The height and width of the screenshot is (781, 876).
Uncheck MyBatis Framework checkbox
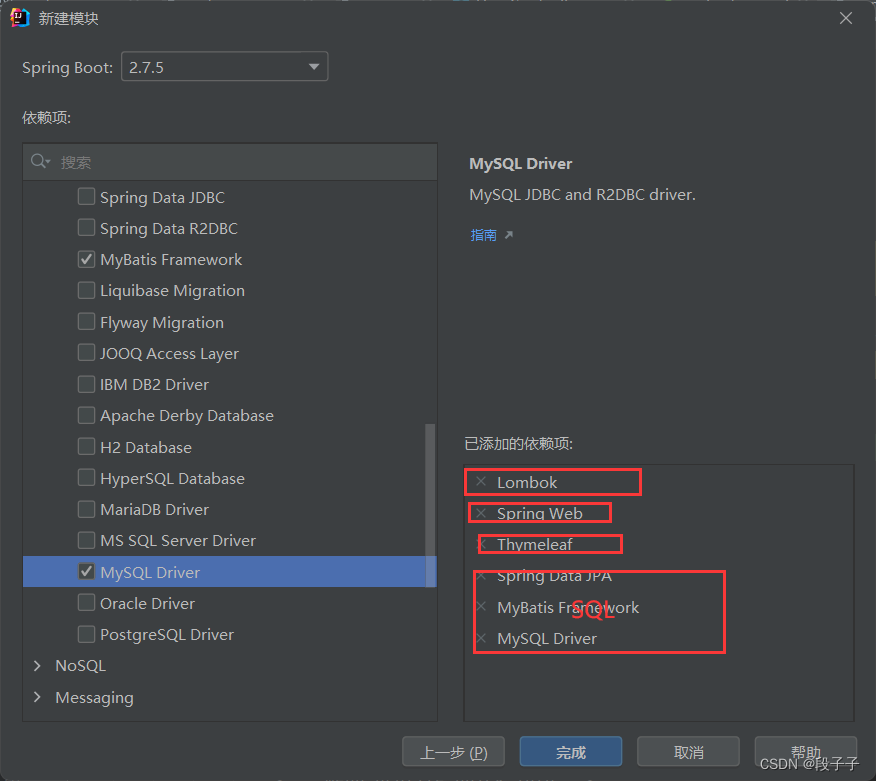click(86, 259)
